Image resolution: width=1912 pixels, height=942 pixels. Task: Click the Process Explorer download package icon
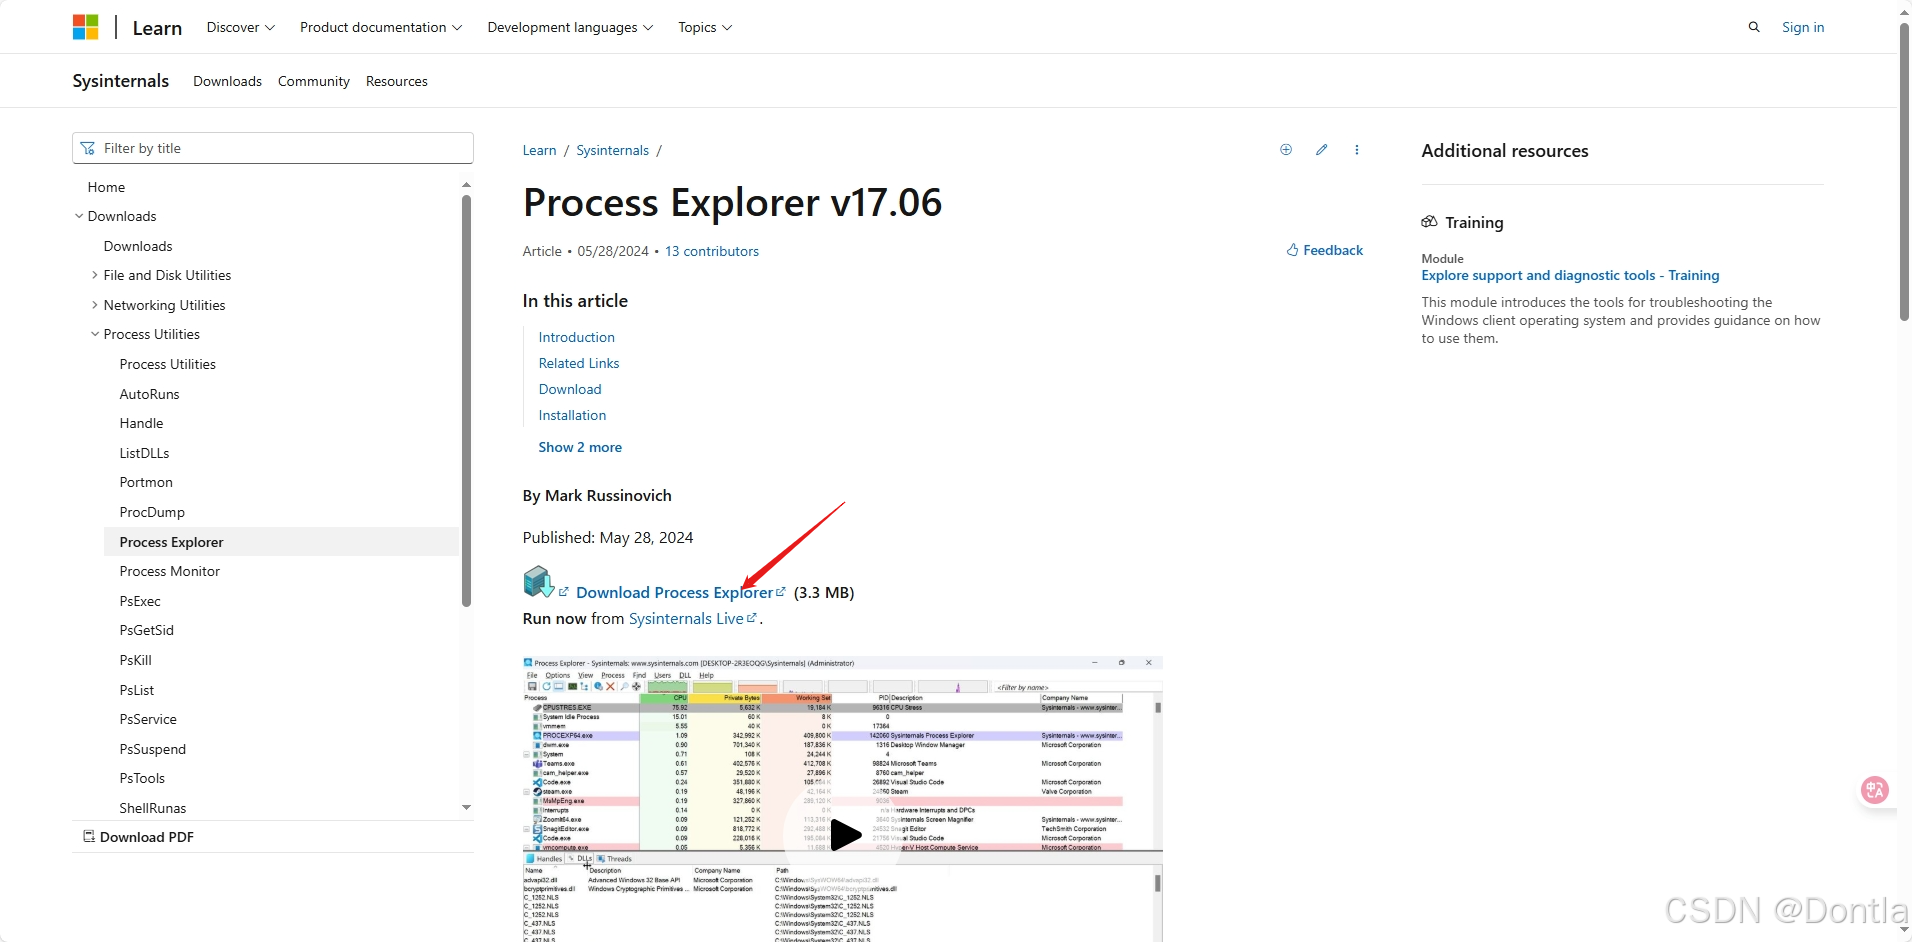click(x=539, y=582)
